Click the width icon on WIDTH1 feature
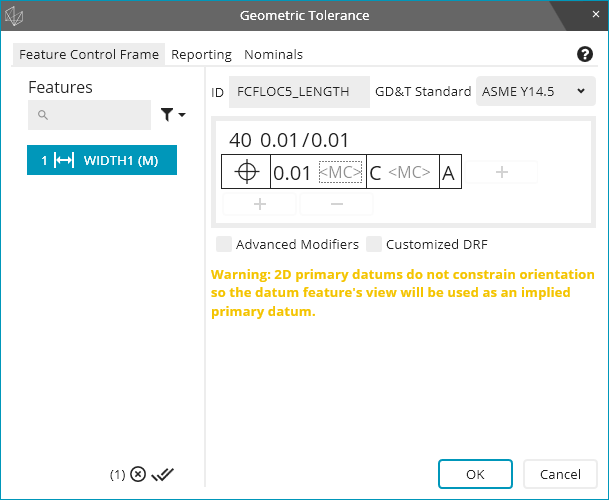609x500 pixels. coord(64,160)
